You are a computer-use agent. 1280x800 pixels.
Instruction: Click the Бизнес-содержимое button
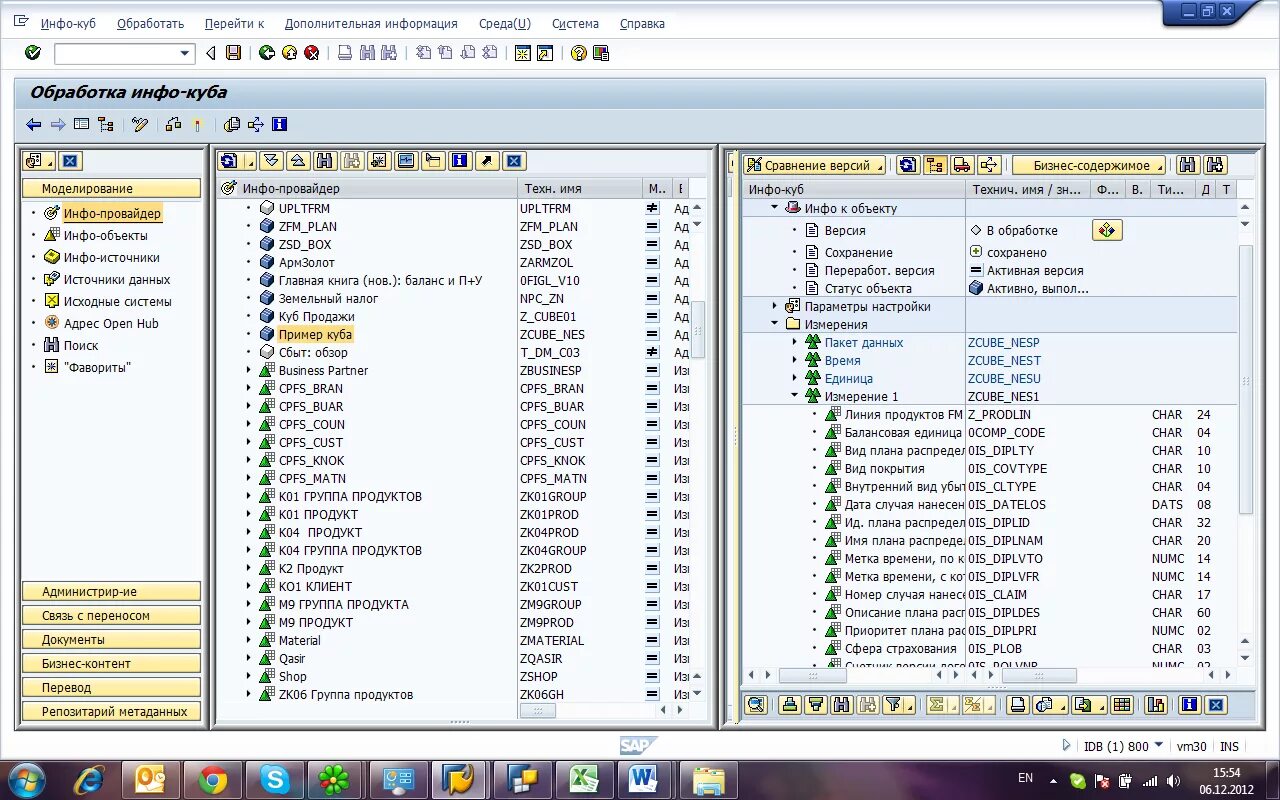pos(1090,165)
